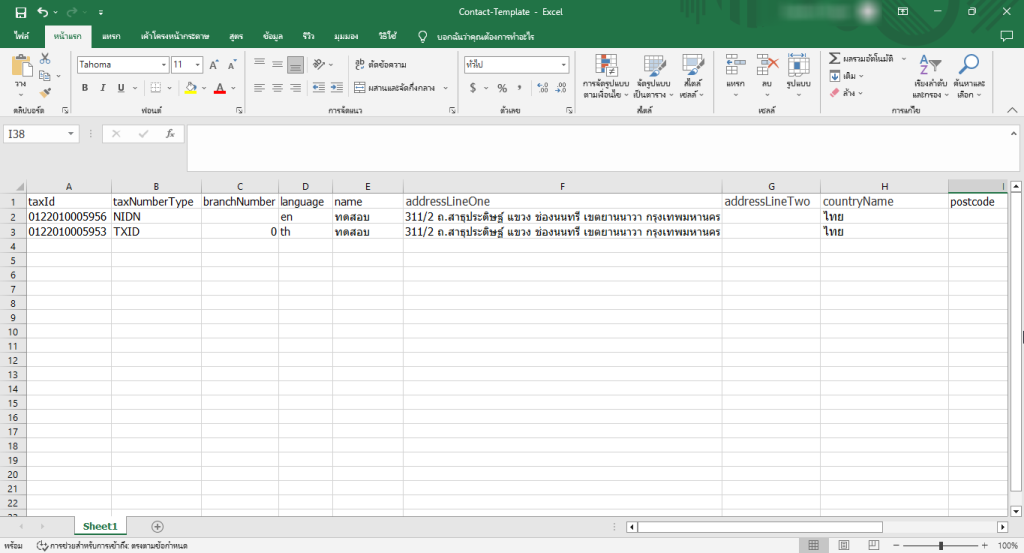Open the Name Box dropdown arrow
This screenshot has width=1024, height=553.
point(71,134)
